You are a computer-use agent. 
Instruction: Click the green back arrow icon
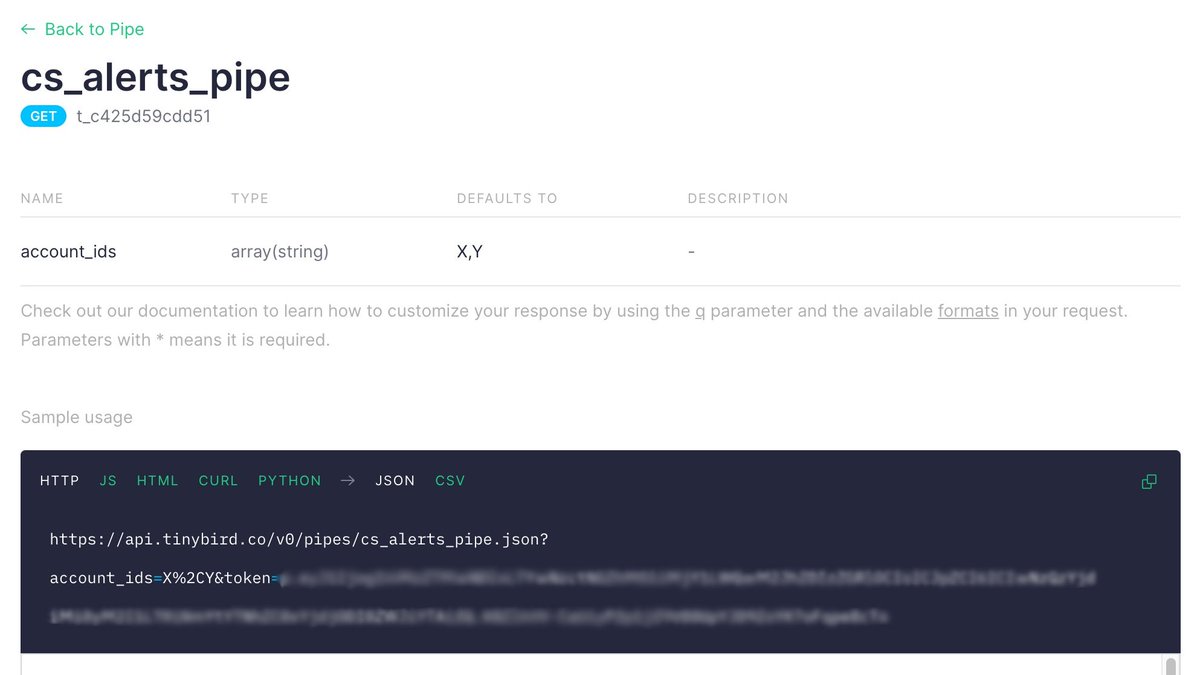27,29
